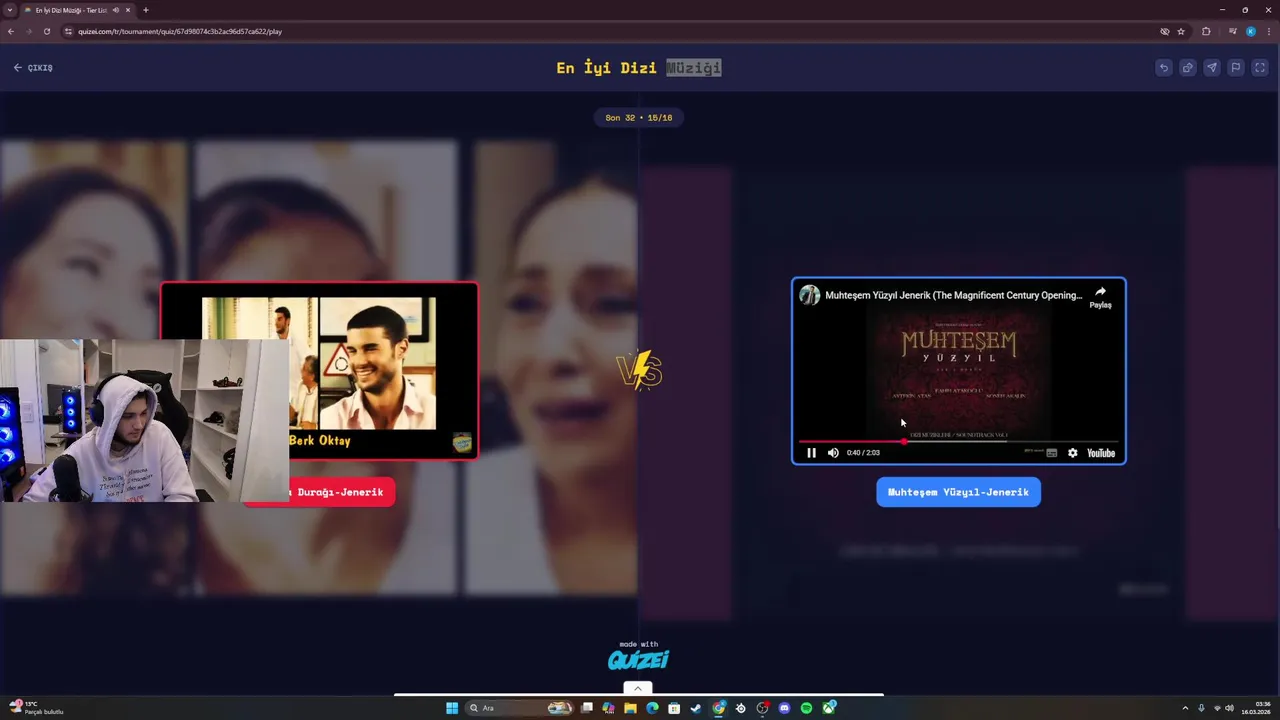This screenshot has height=720, width=1280.
Task: Vote for Kurtlar Vadisi Durağı-Jenerik red button
Action: point(320,492)
